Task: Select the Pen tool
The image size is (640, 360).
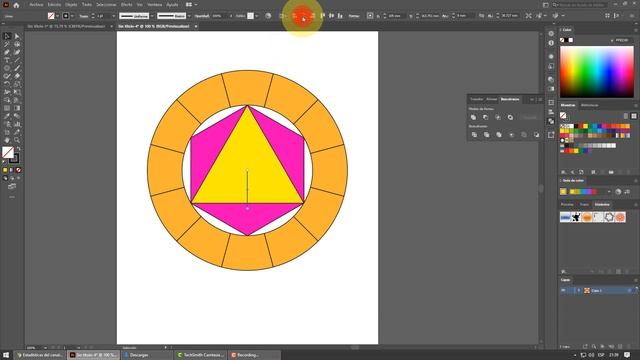Action: click(7, 52)
